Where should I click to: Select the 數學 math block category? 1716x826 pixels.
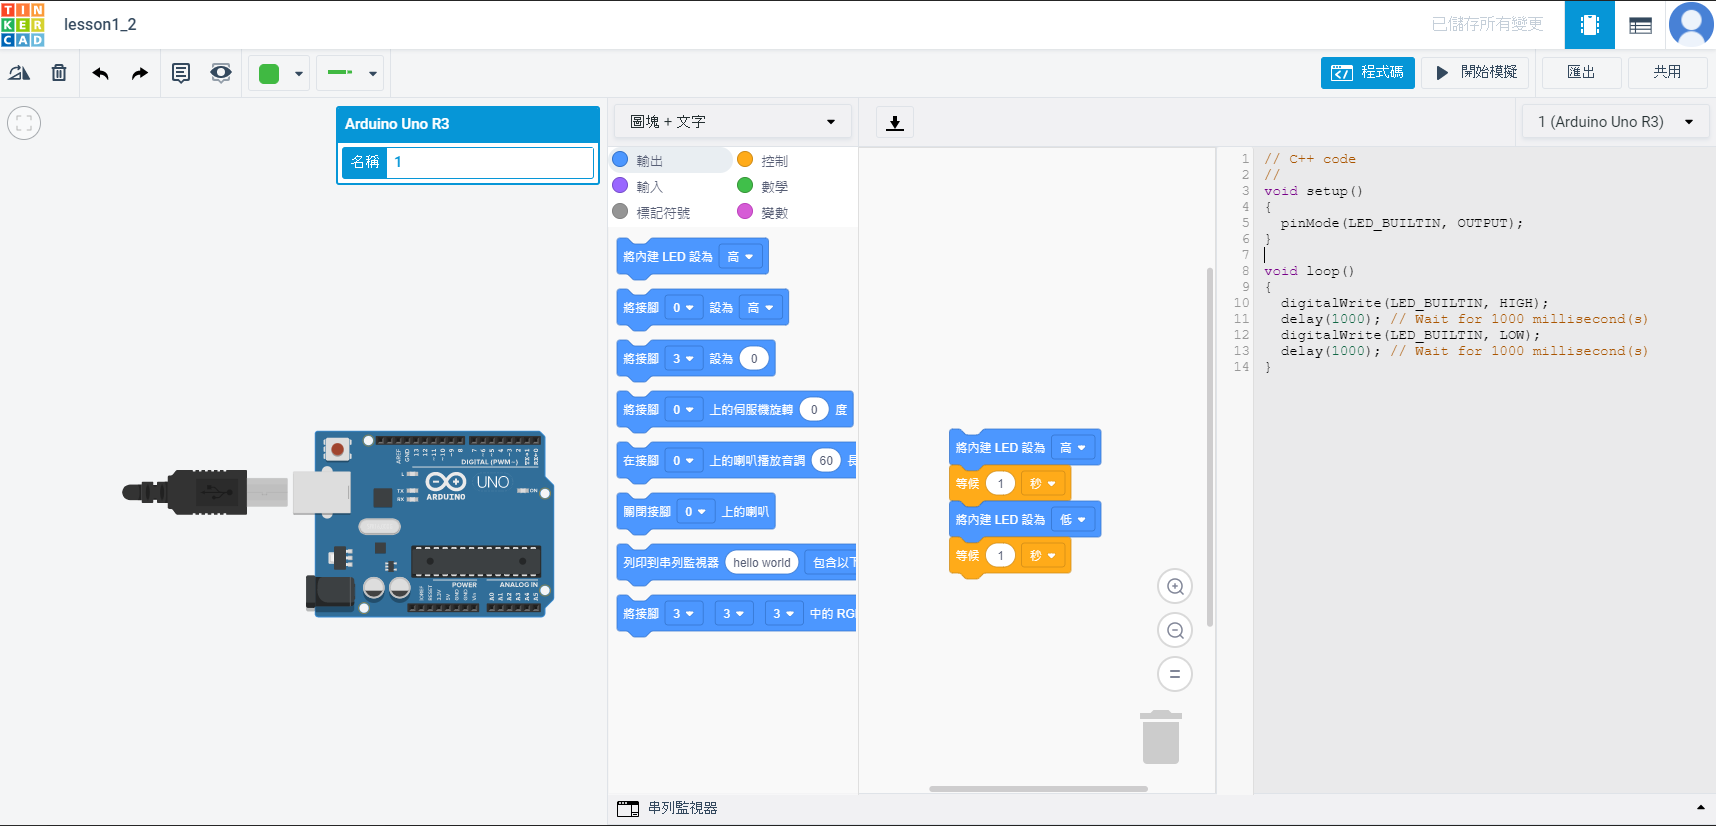763,186
